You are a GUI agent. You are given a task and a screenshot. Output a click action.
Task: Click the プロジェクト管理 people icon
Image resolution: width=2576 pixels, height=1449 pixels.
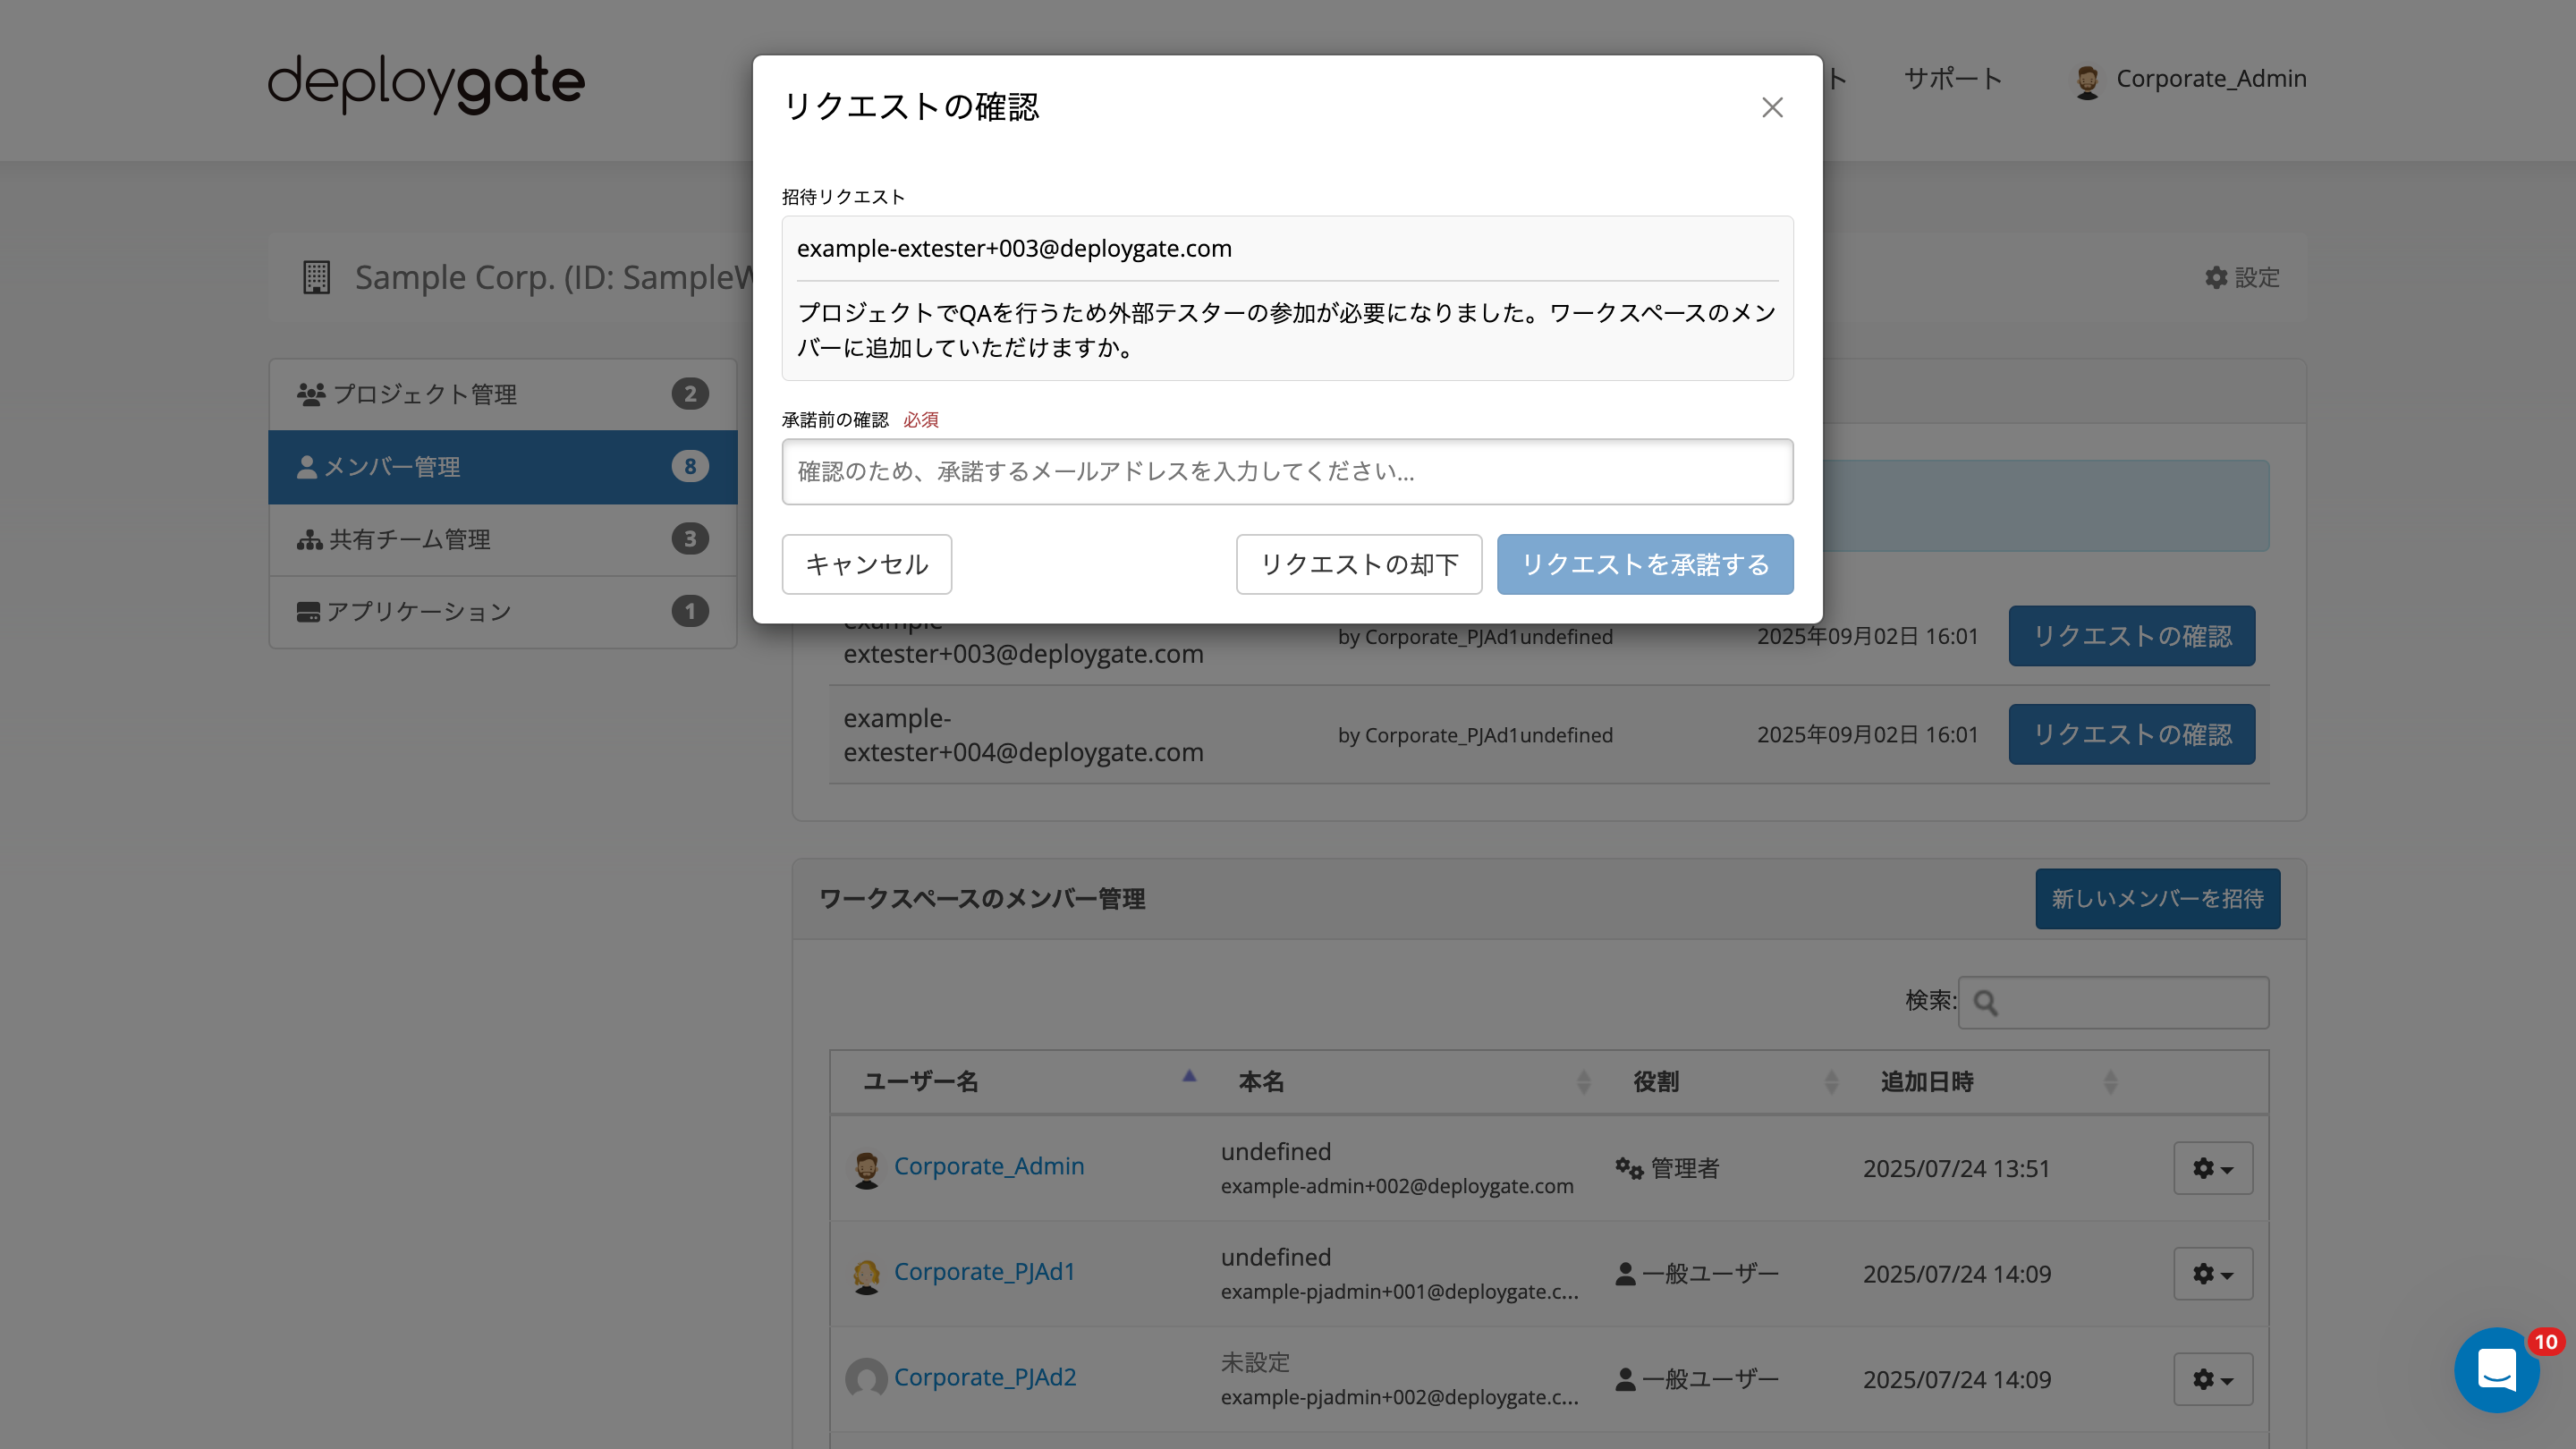point(310,393)
